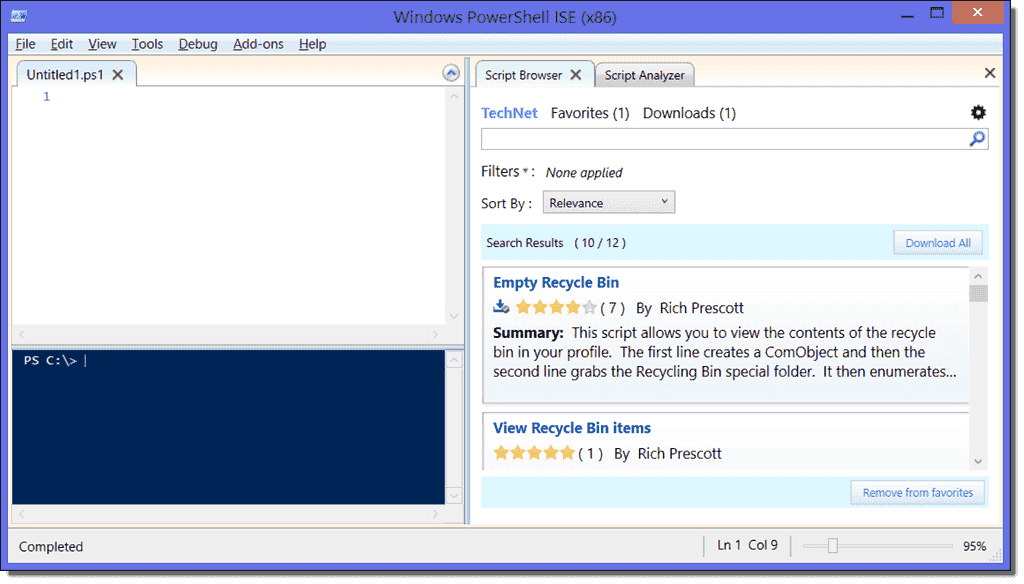Select the Untitled1.ps1 editor tab
Viewport: 1024px width, 584px height.
point(65,74)
